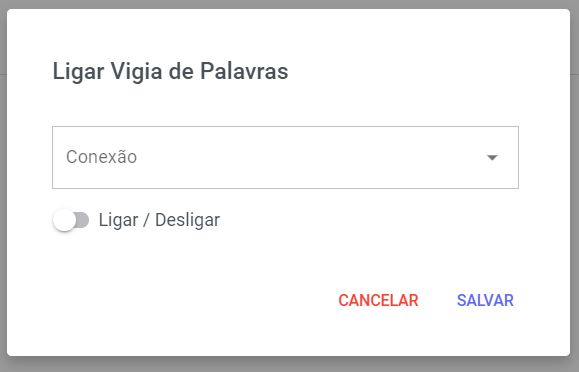579x372 pixels.
Task: Click the CANCELAR button
Action: [378, 300]
